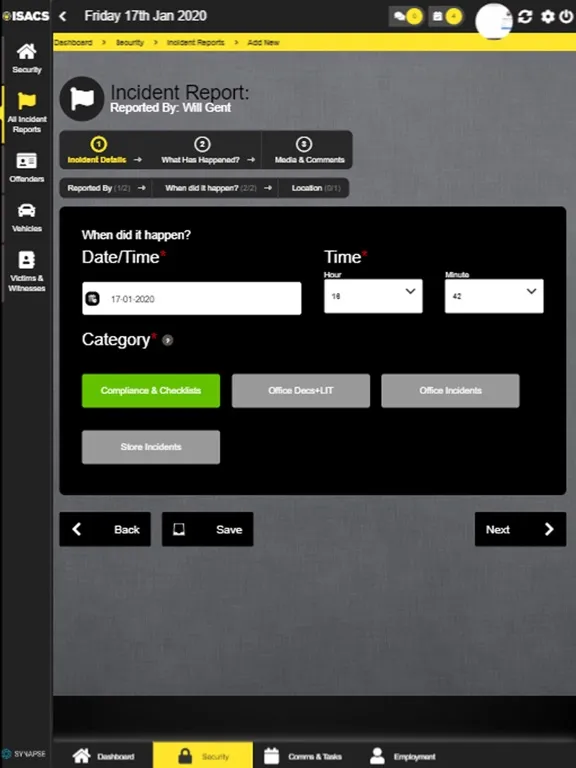Viewport: 576px width, 768px height.
Task: Click the power logout icon
Action: (x=567, y=17)
